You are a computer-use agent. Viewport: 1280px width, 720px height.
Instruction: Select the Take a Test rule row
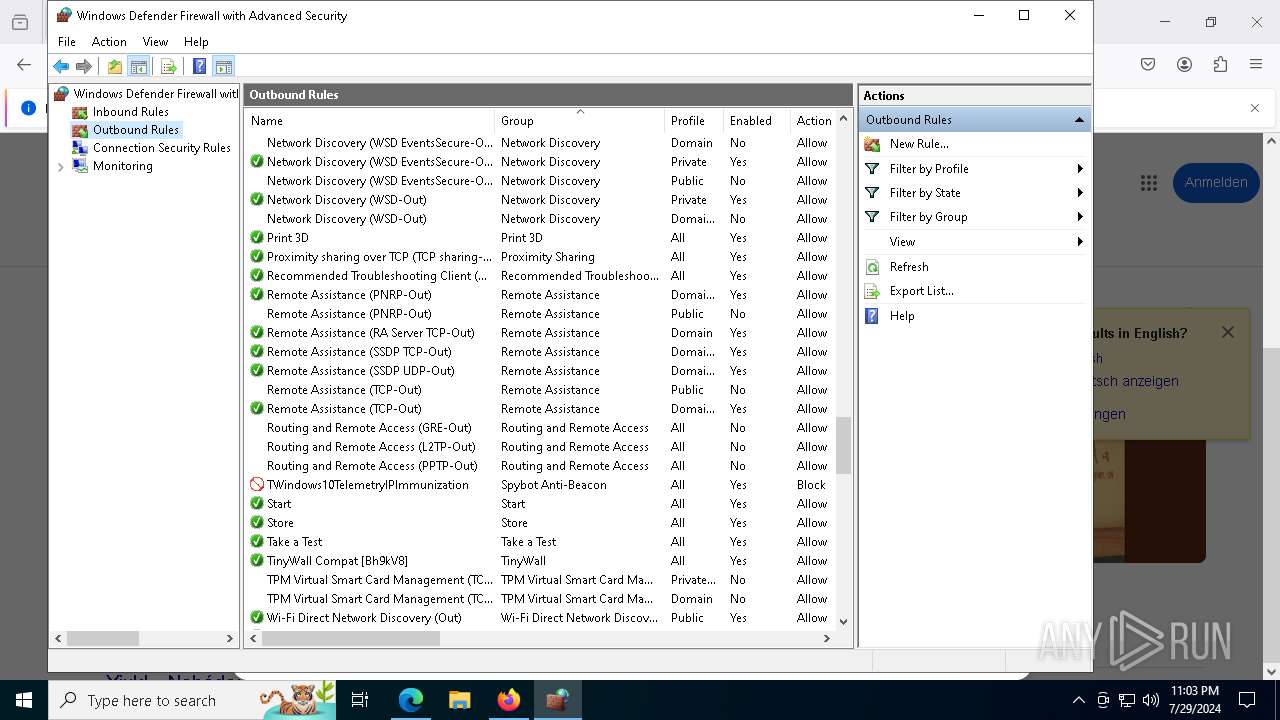pyautogui.click(x=540, y=542)
